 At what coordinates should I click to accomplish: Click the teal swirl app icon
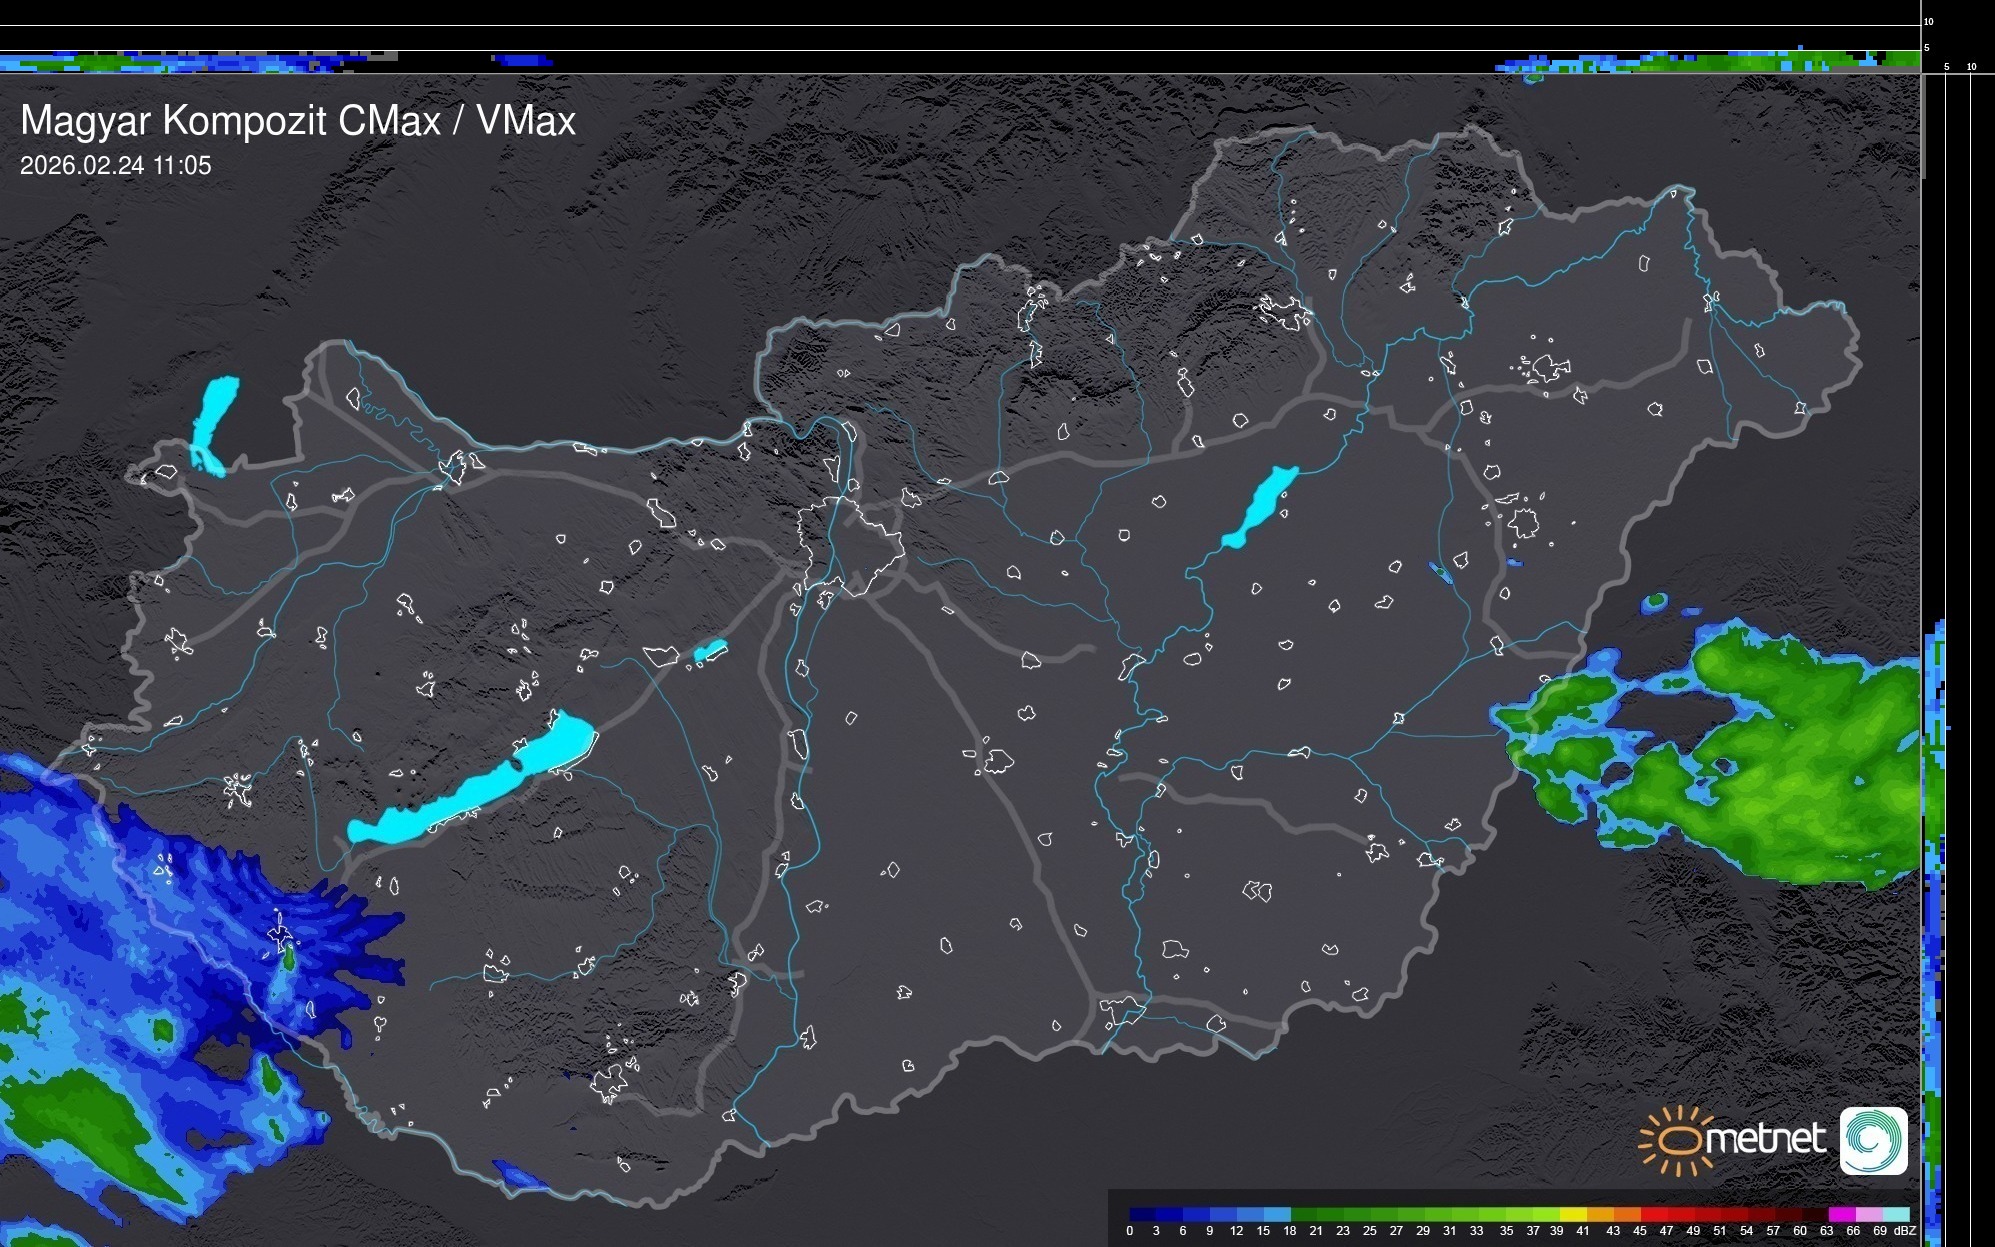(x=1873, y=1140)
